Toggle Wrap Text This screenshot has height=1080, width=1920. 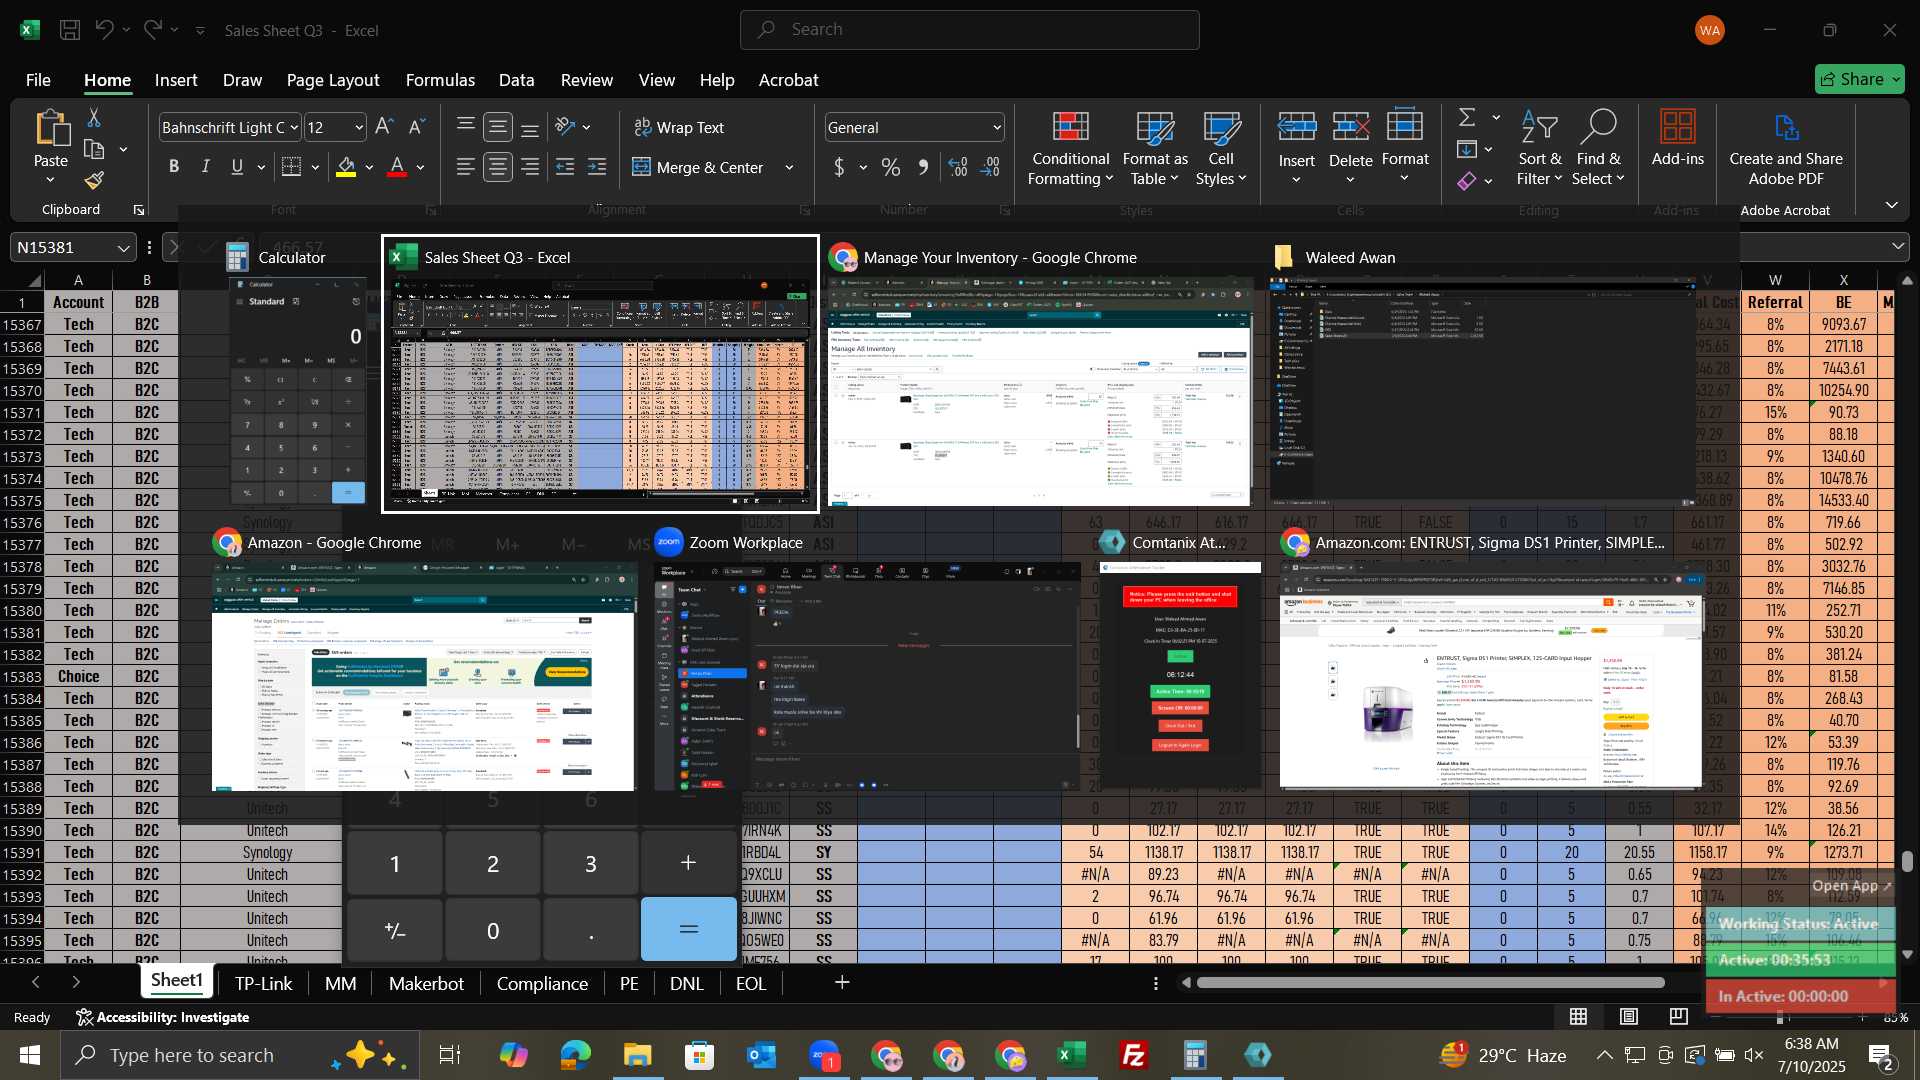pyautogui.click(x=679, y=127)
